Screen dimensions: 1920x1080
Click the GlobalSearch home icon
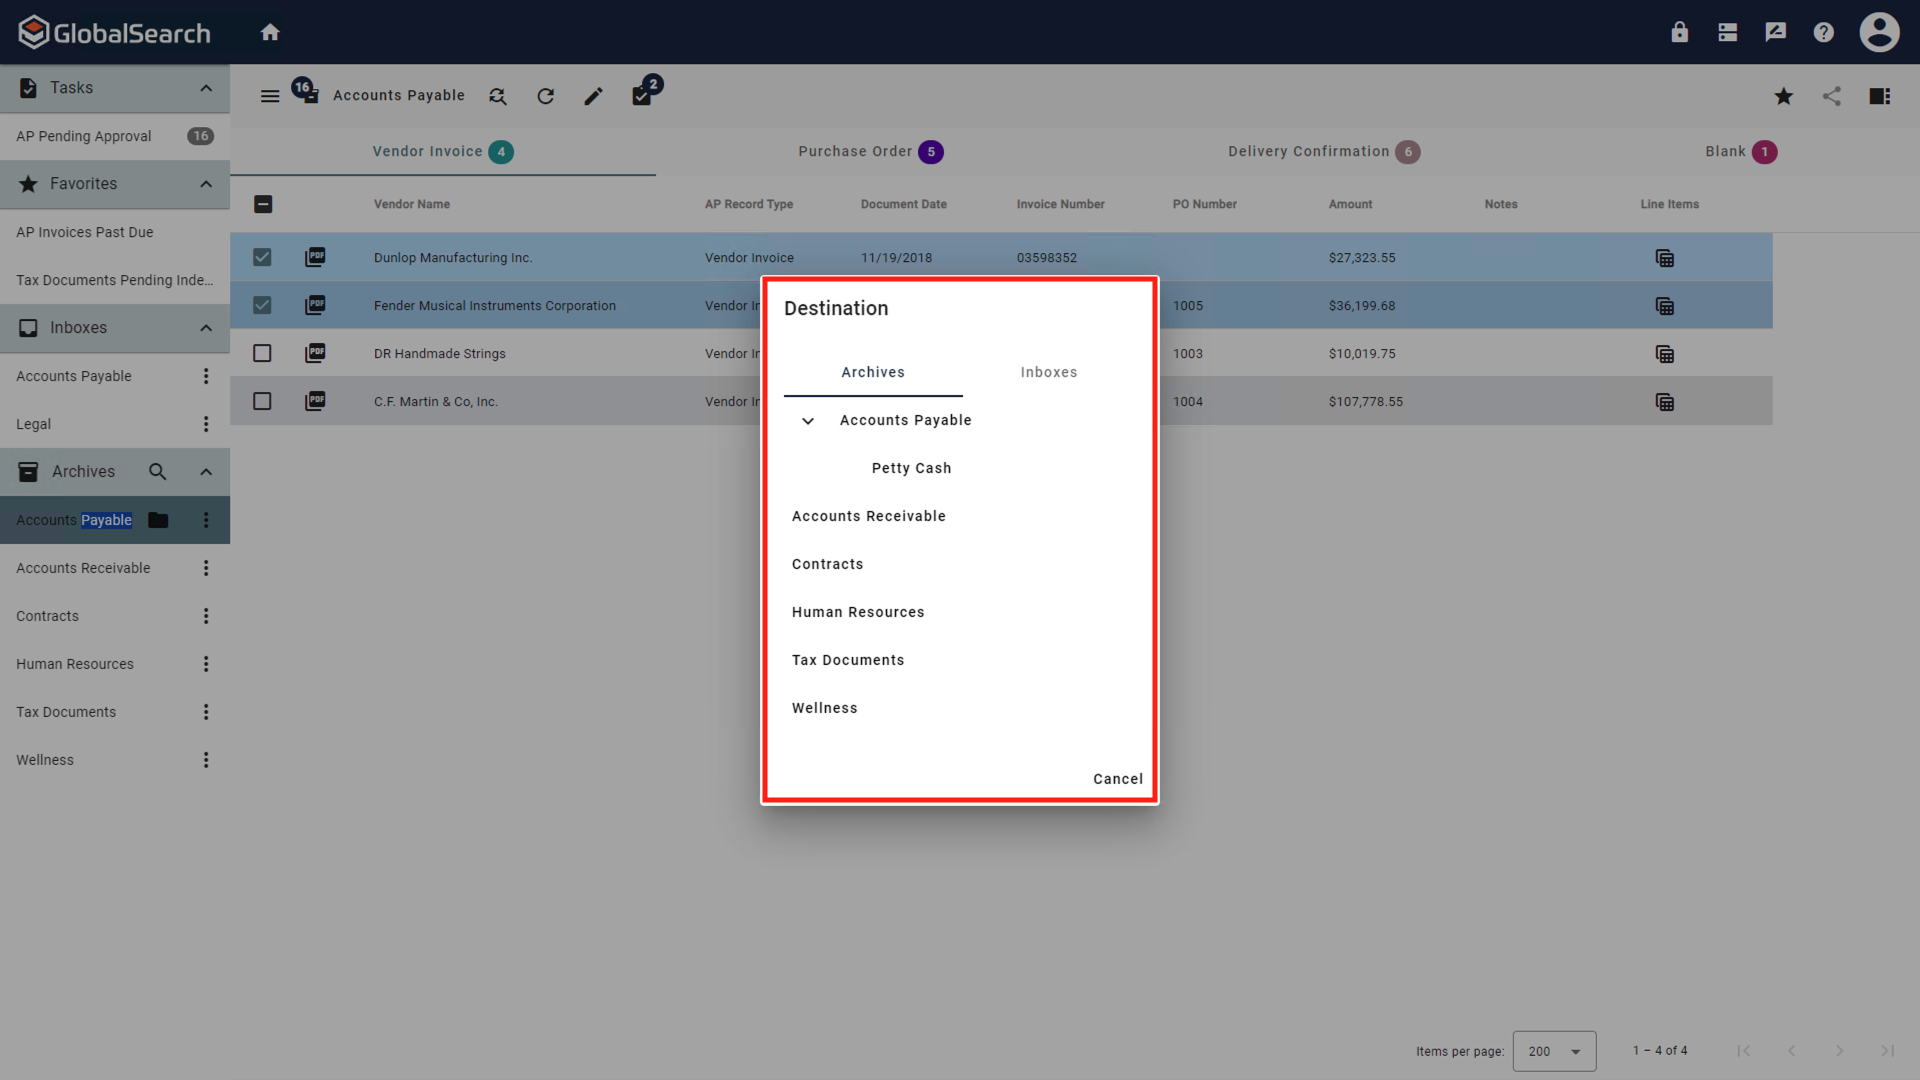point(270,32)
